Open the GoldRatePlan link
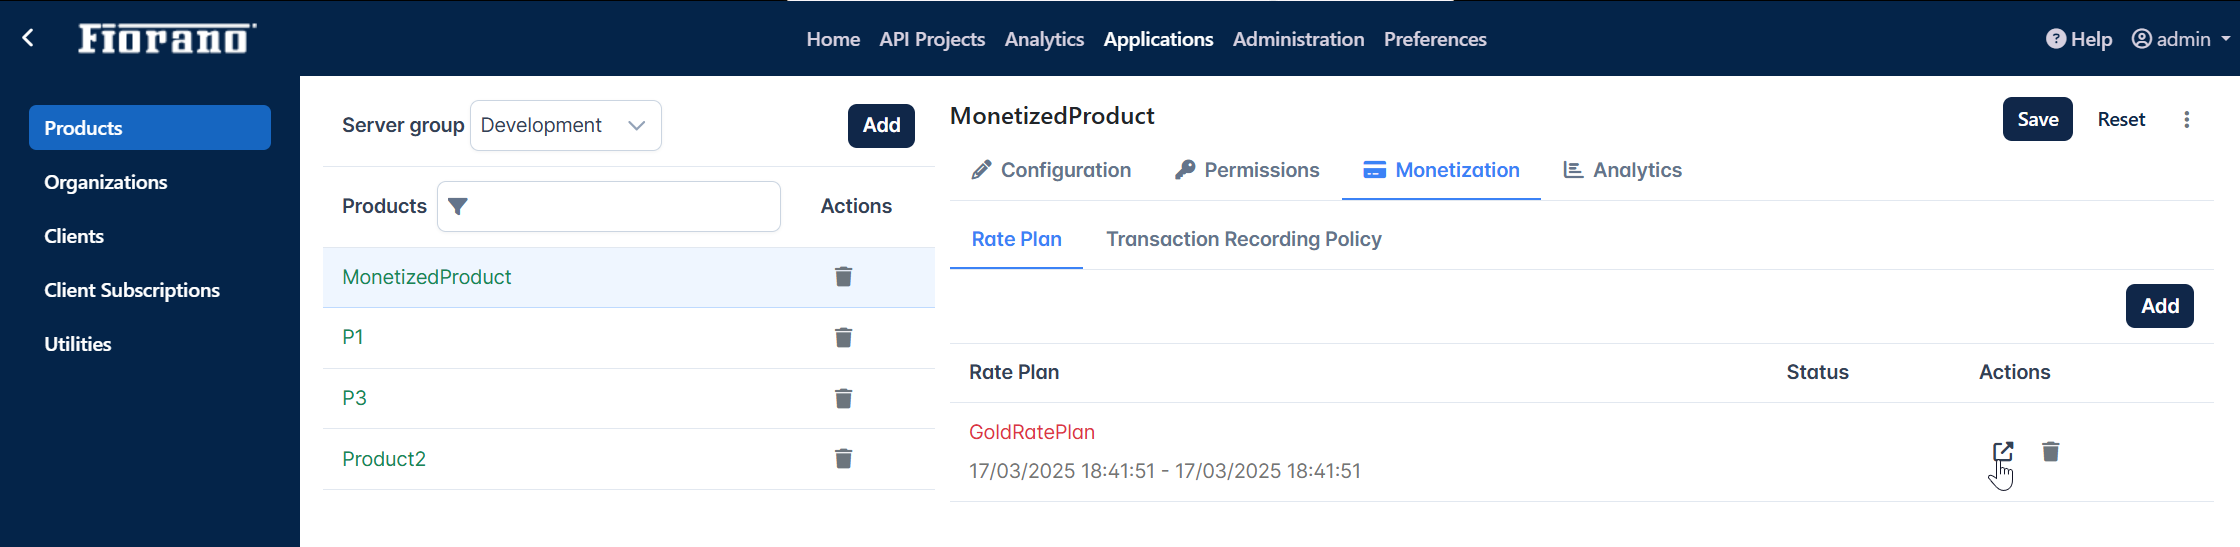Viewport: 2240px width, 547px height. pos(1031,432)
